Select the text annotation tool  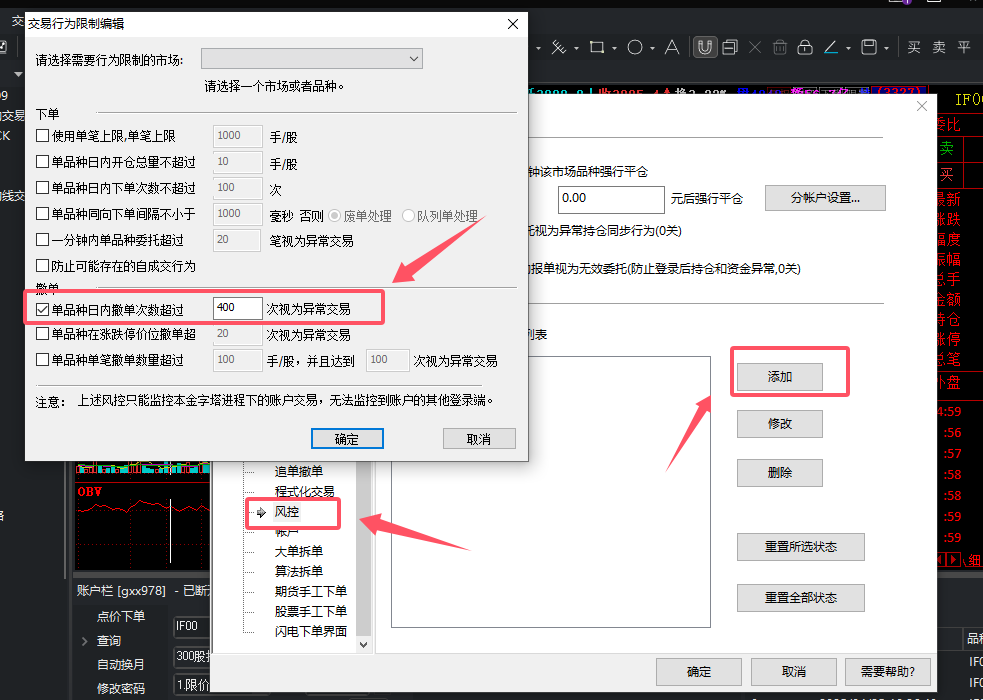click(x=672, y=47)
